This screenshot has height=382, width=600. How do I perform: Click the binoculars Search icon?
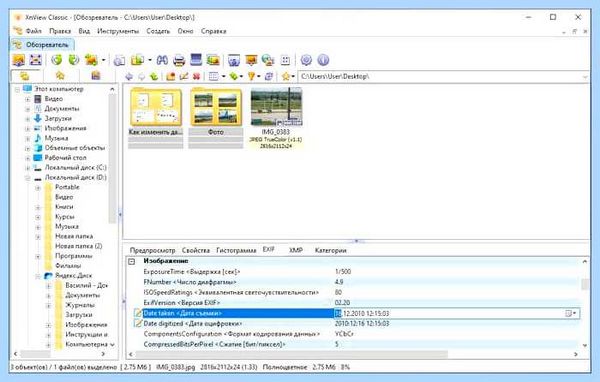click(162, 60)
